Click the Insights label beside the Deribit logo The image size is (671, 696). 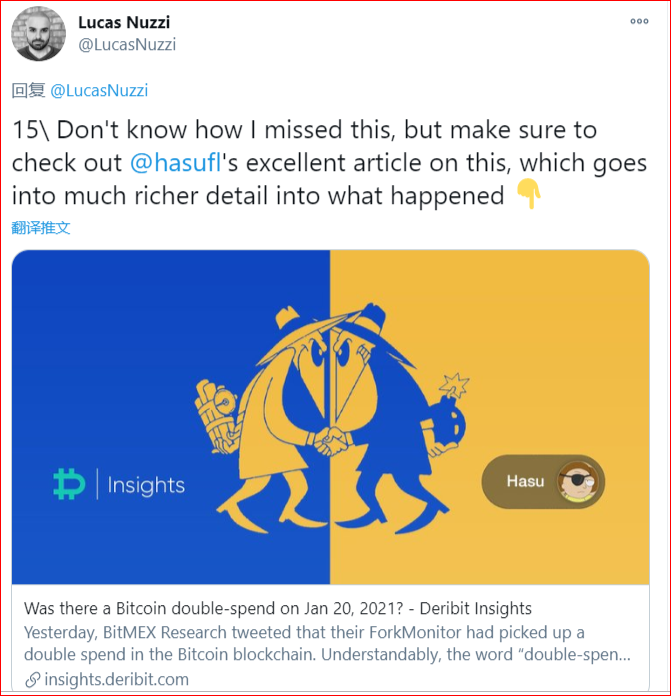coord(146,486)
